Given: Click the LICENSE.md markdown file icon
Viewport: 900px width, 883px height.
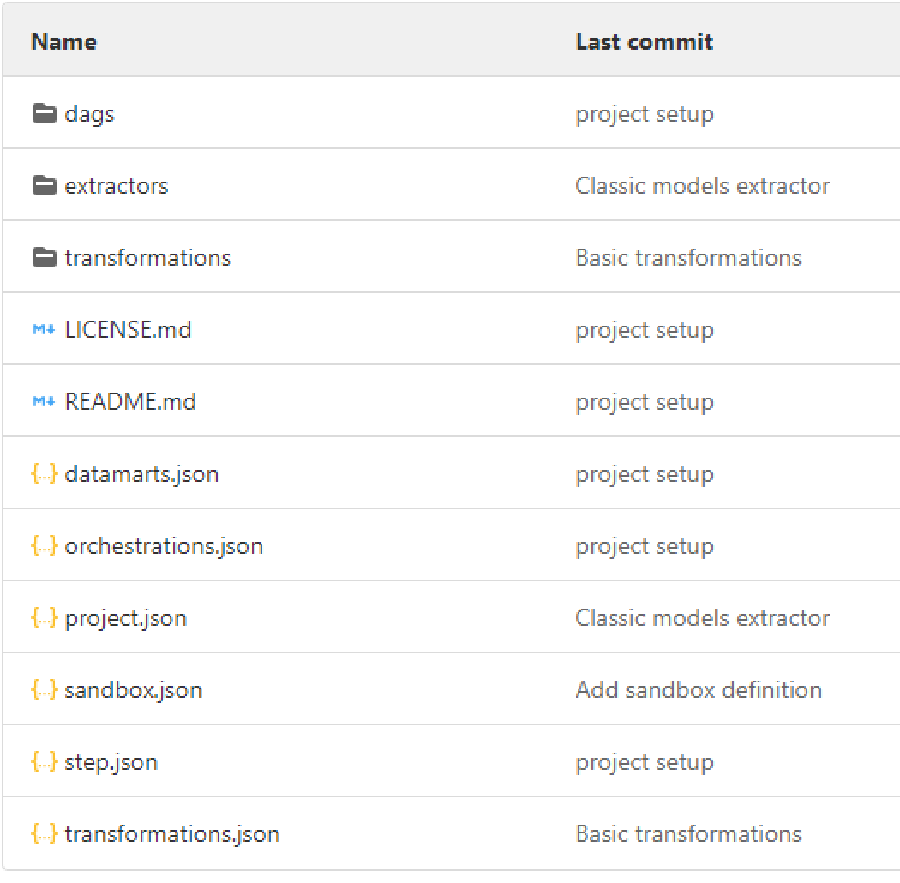Looking at the screenshot, I should point(44,330).
